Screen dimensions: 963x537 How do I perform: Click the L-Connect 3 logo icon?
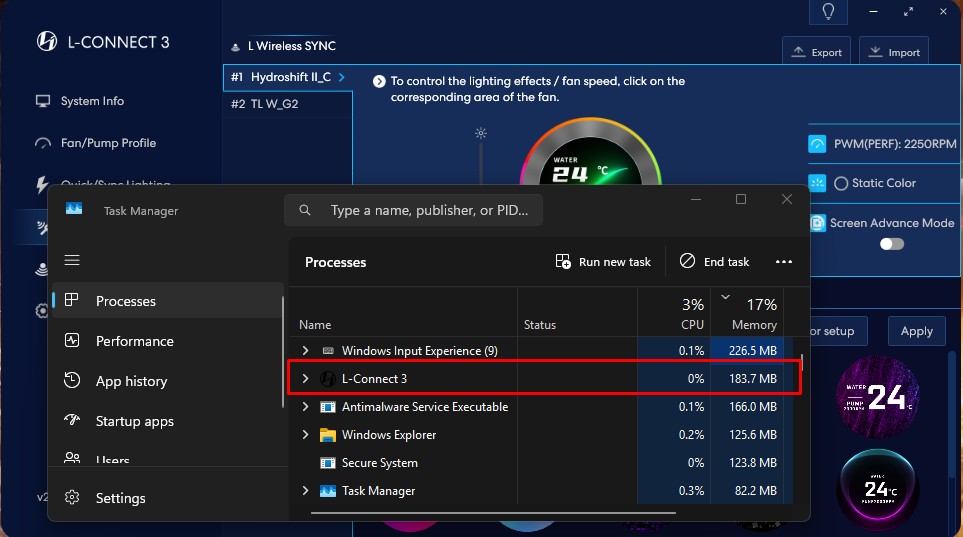(x=47, y=42)
